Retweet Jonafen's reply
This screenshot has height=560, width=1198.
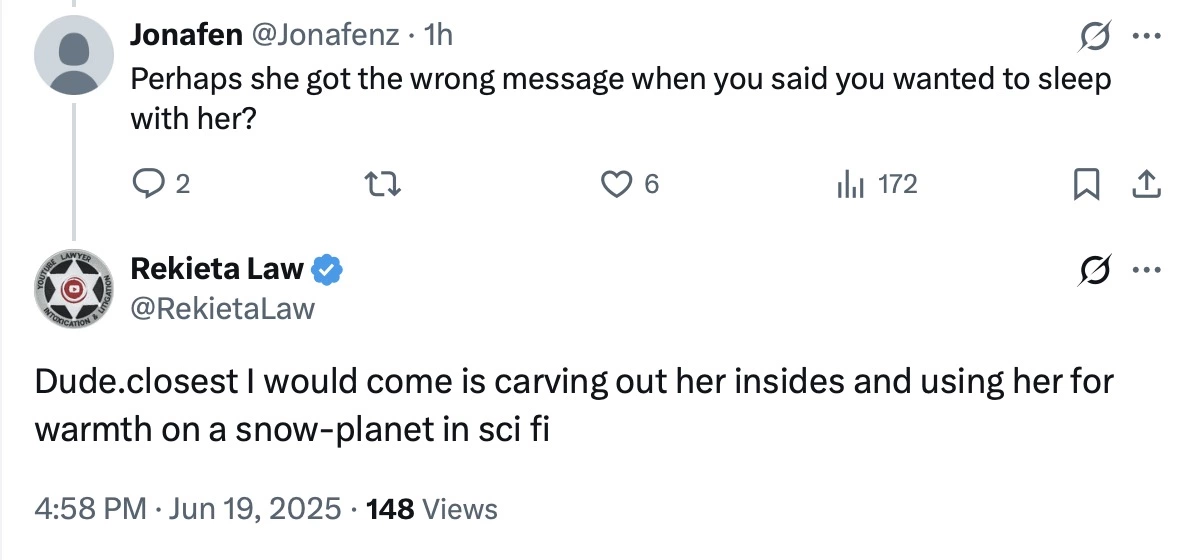tap(382, 184)
